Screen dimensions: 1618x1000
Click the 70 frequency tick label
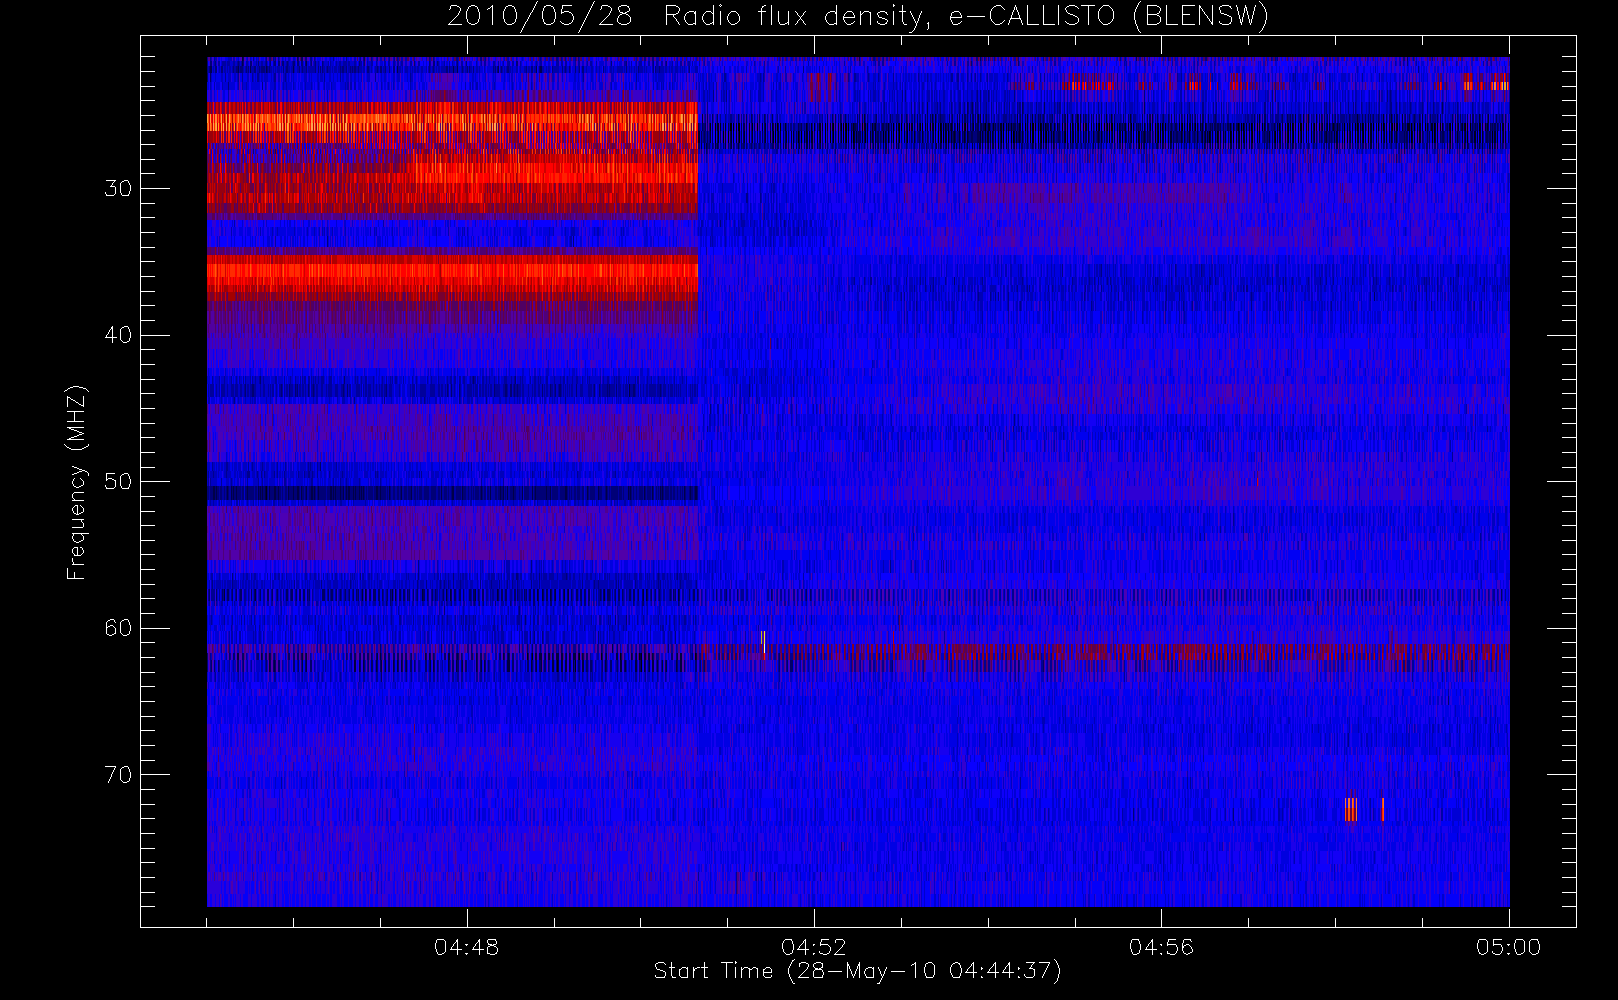tap(118, 775)
